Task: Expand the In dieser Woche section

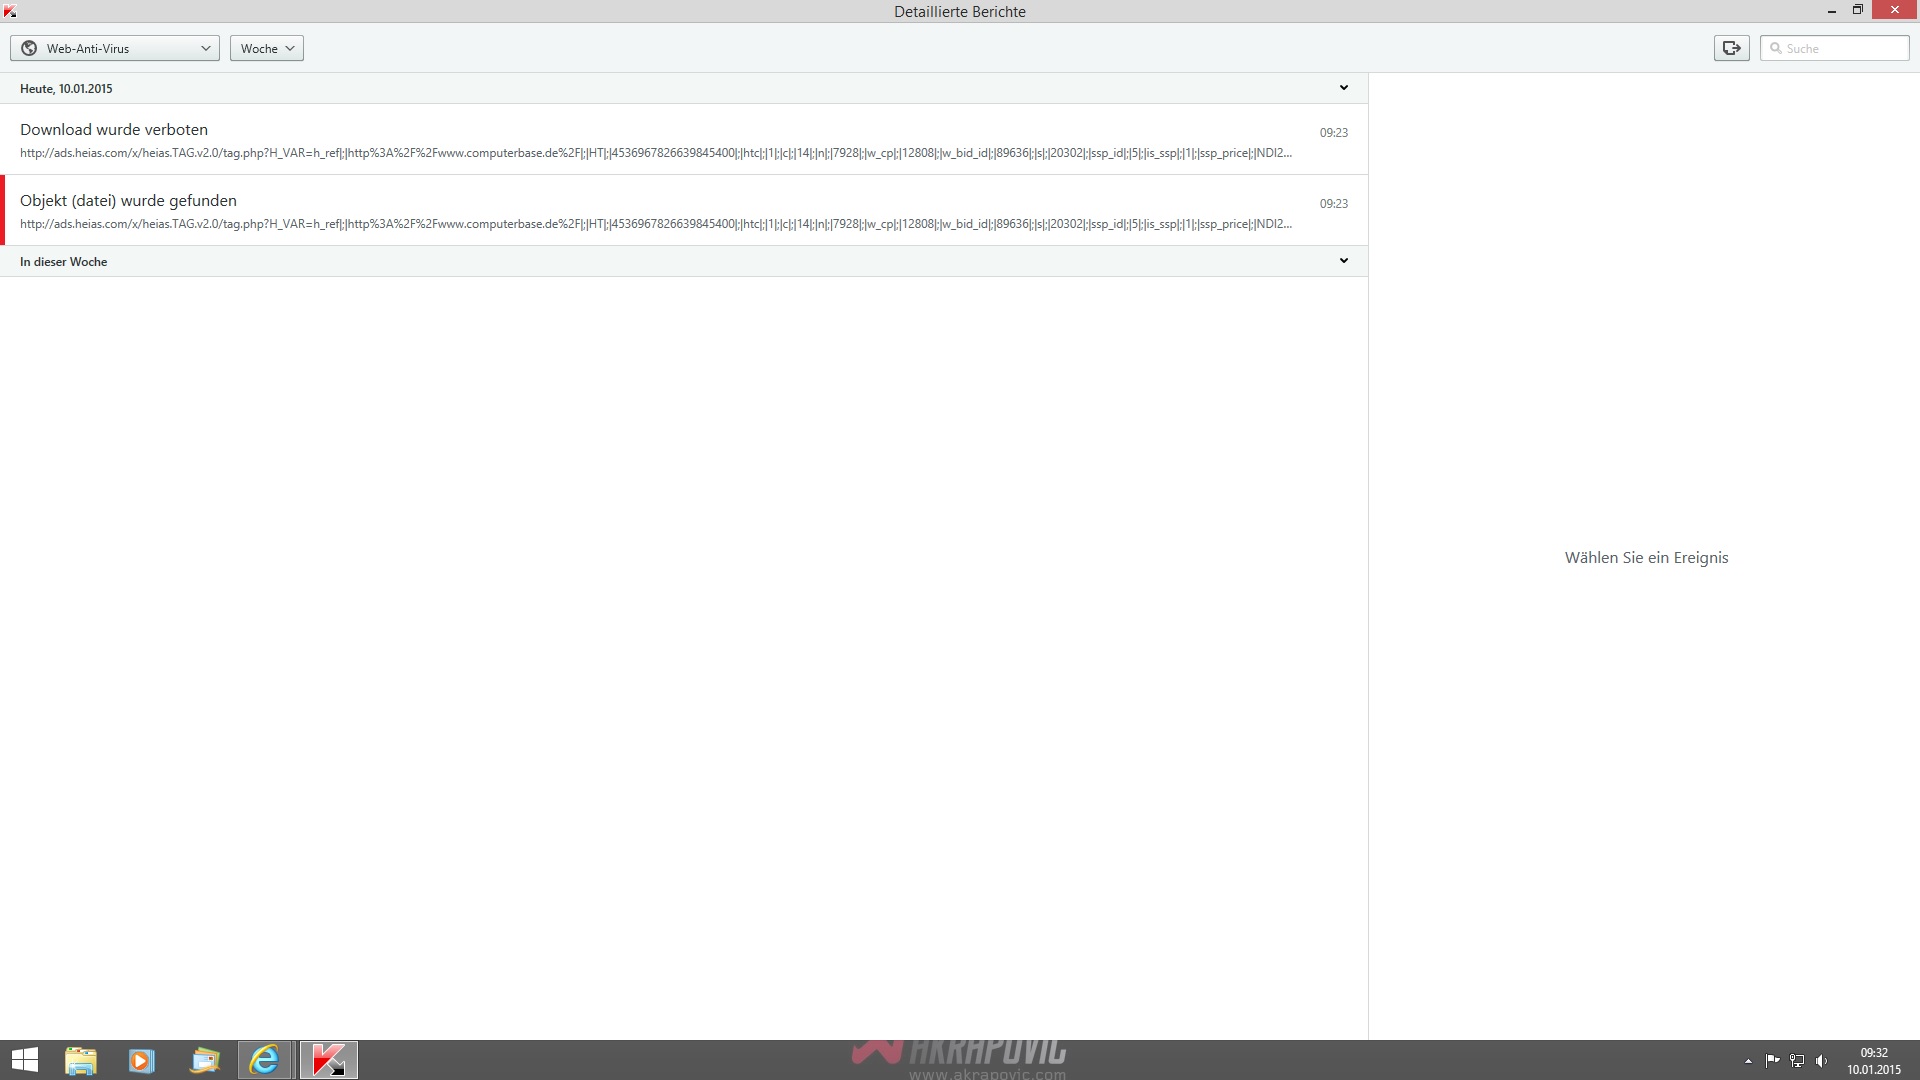Action: 1343,261
